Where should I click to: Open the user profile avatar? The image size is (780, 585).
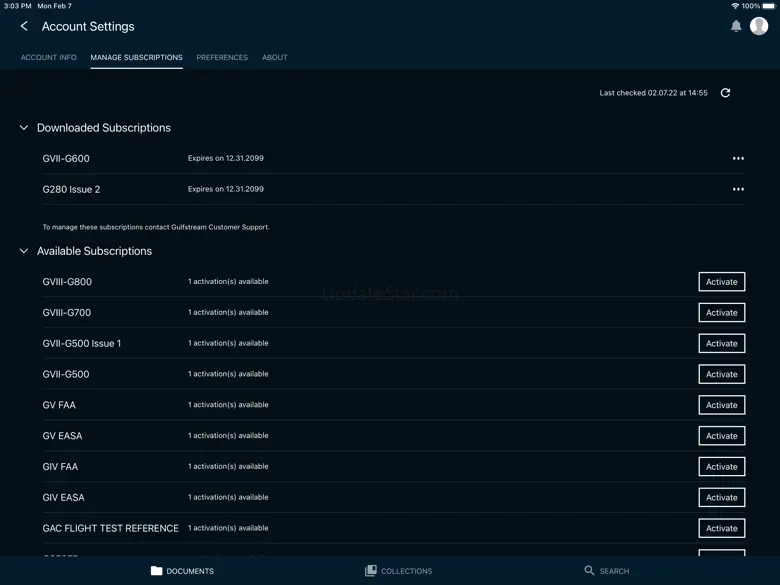[759, 26]
